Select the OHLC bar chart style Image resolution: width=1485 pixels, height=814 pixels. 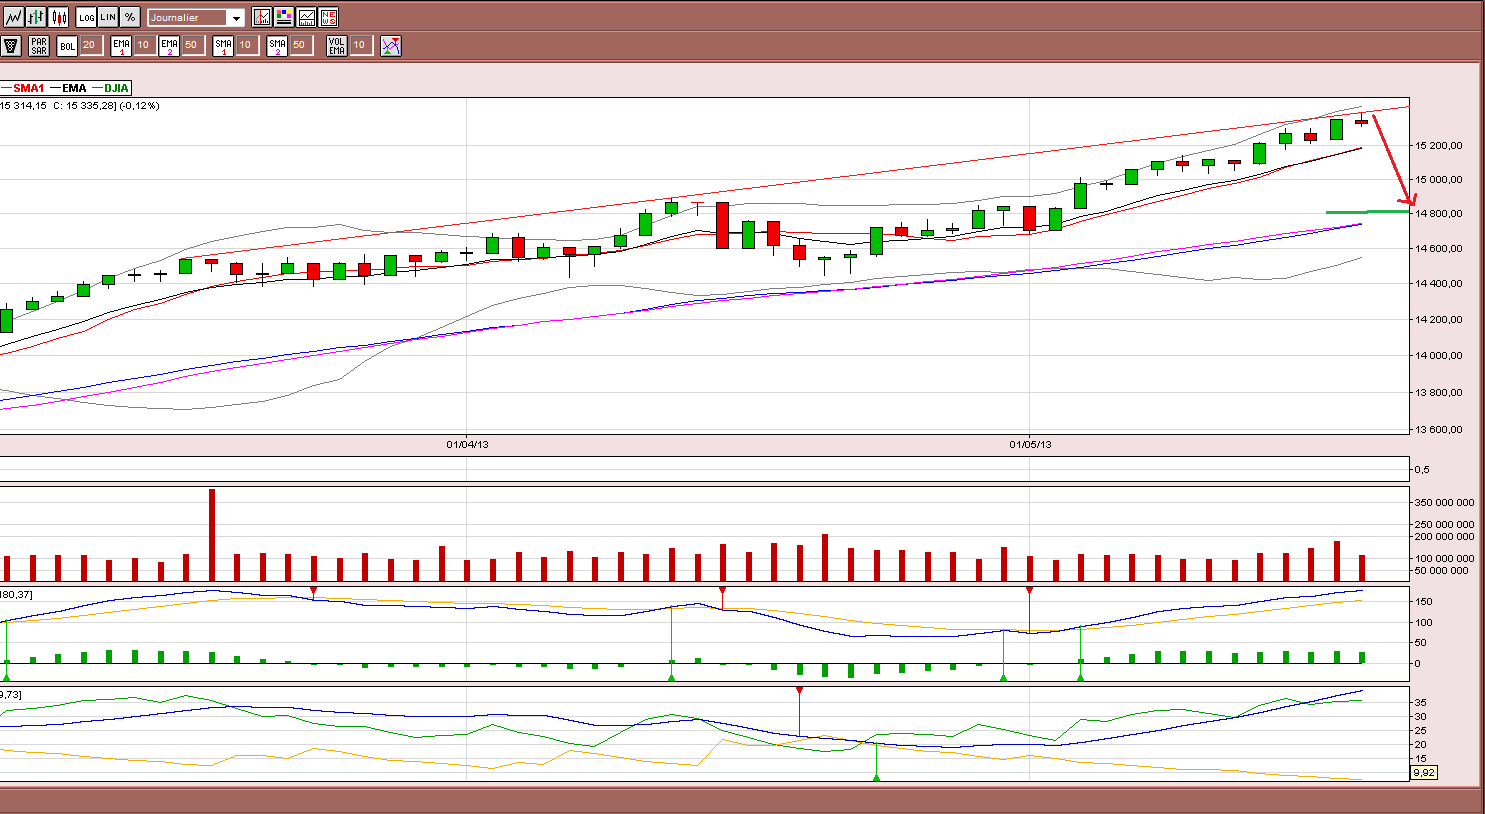pyautogui.click(x=36, y=17)
